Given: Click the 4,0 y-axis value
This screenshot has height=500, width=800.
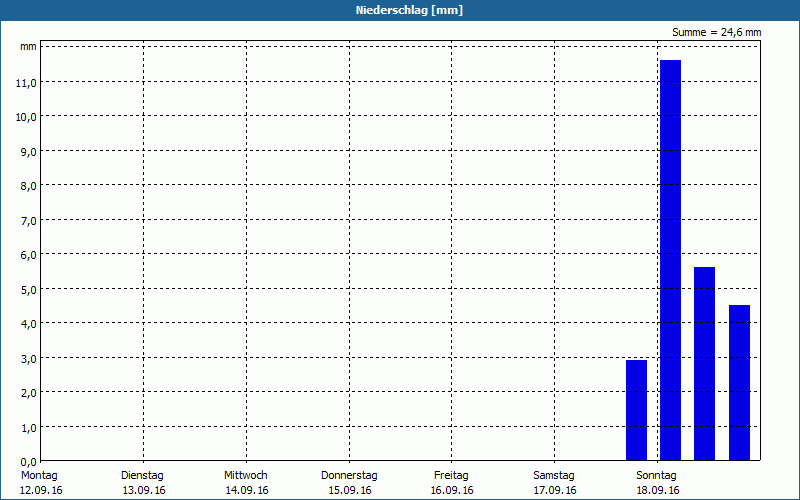Looking at the screenshot, I should click(29, 323).
